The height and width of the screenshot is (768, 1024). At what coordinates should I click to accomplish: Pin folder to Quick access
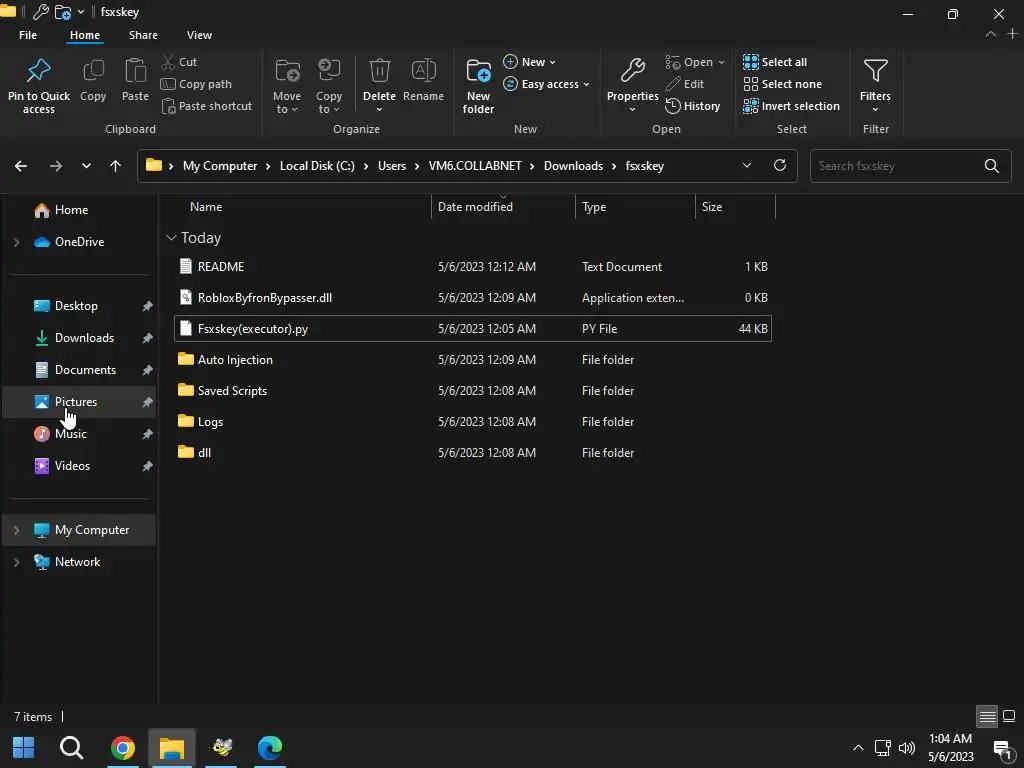click(x=39, y=86)
